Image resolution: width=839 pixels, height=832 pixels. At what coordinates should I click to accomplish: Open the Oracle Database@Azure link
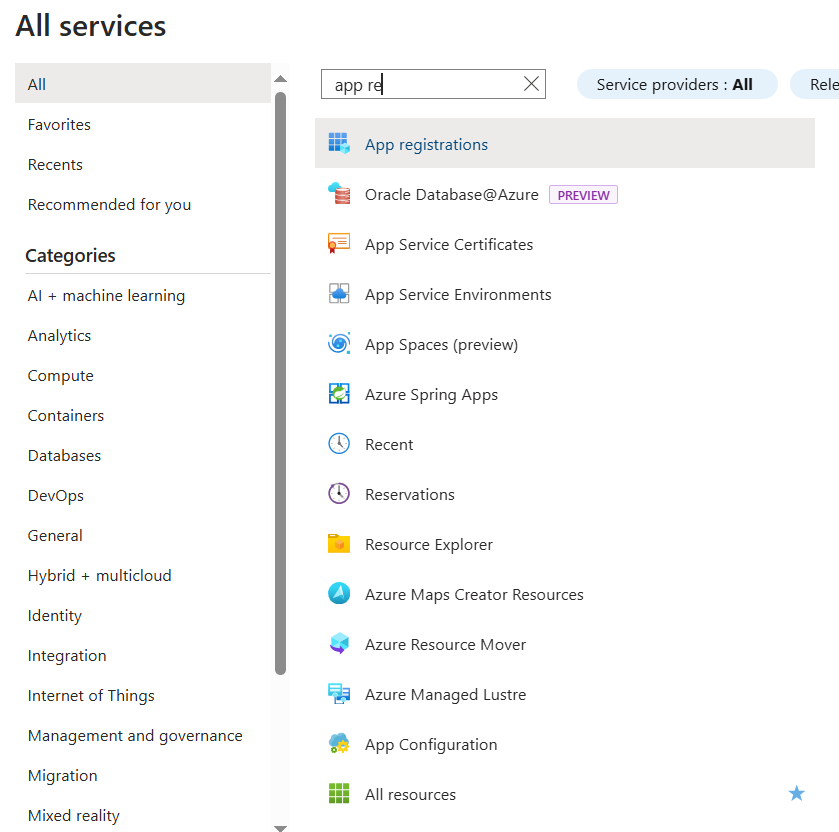(x=452, y=195)
